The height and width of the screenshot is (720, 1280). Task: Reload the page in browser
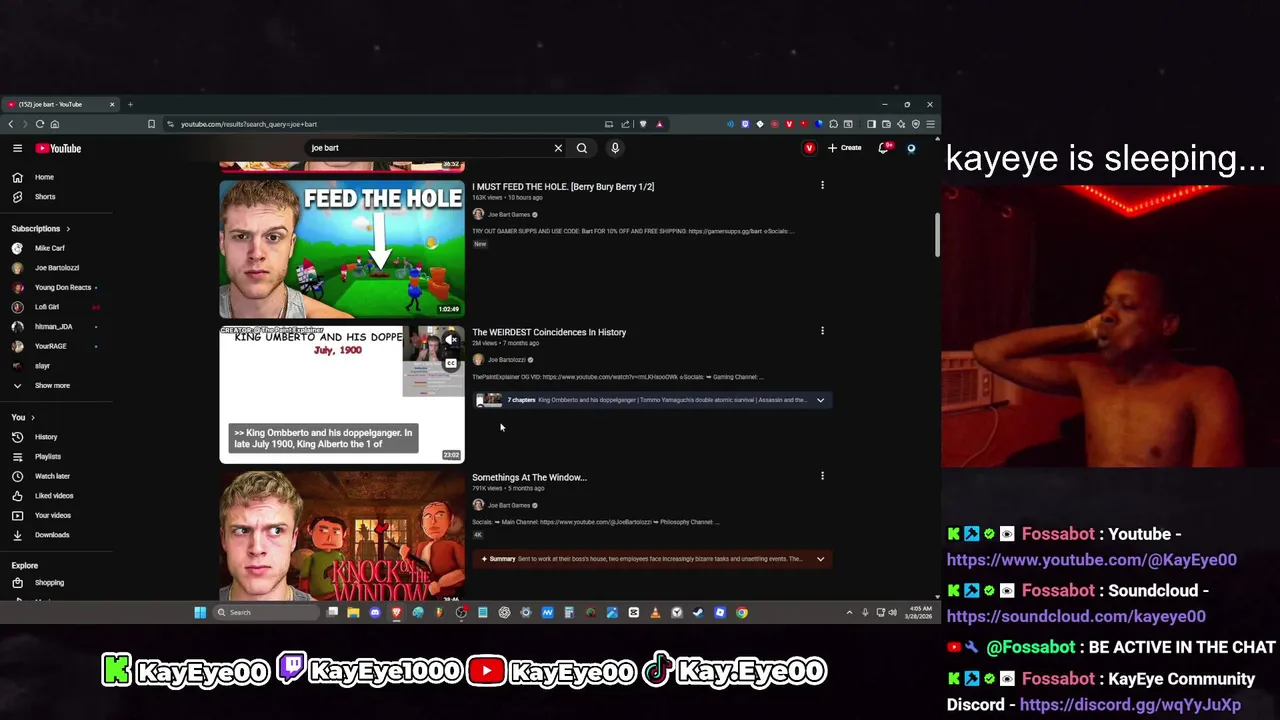point(40,124)
